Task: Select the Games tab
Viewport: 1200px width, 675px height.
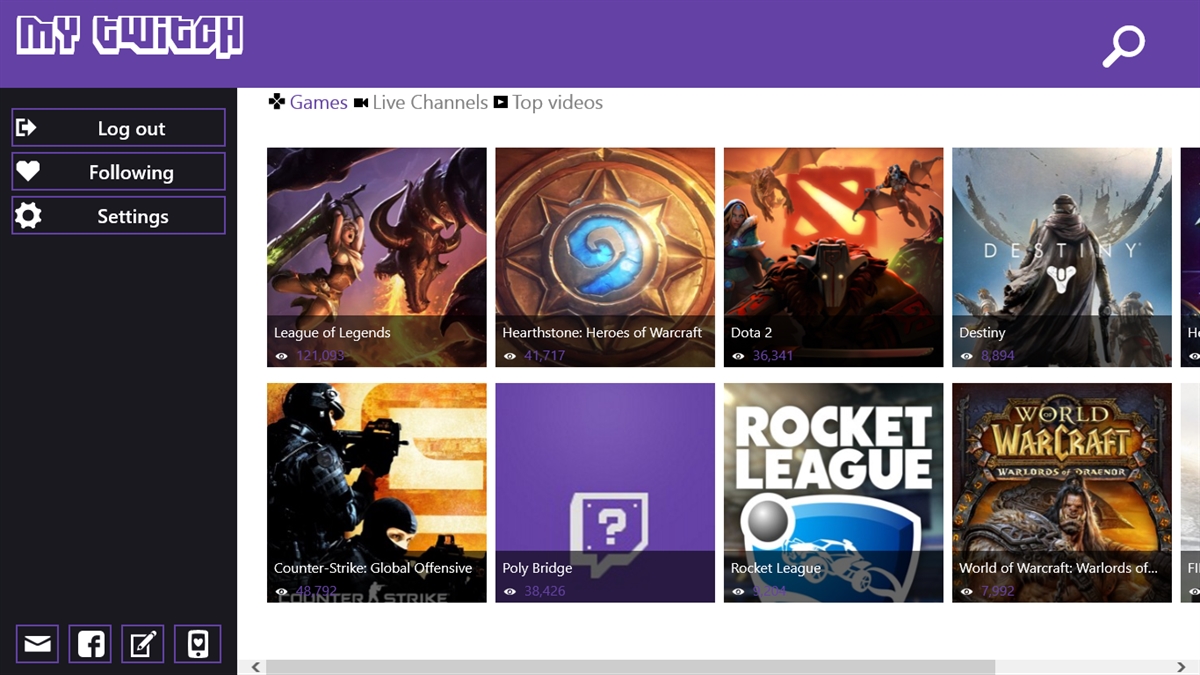Action: point(318,101)
